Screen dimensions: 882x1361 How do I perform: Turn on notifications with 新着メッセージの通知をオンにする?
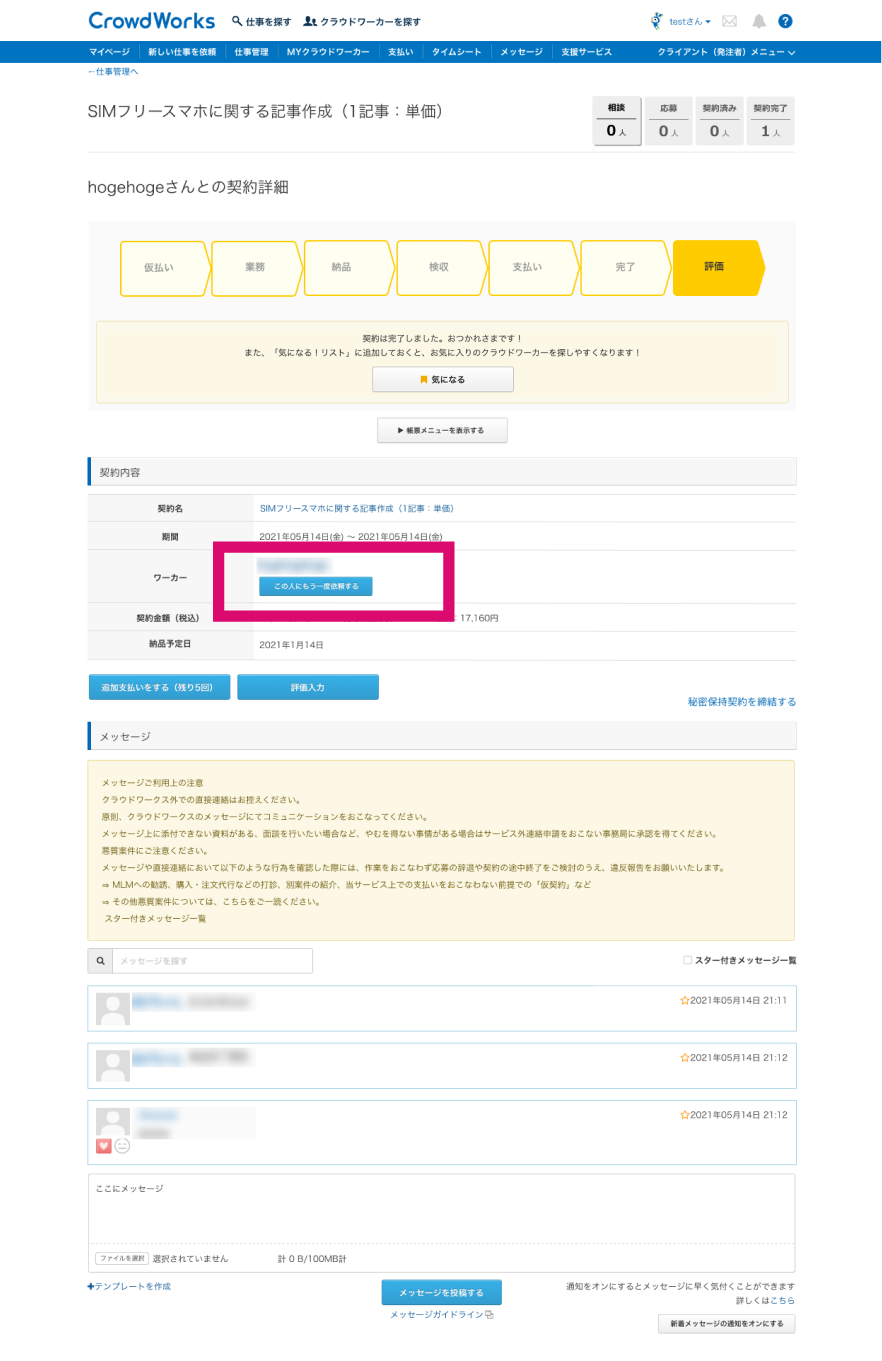pos(727,1324)
